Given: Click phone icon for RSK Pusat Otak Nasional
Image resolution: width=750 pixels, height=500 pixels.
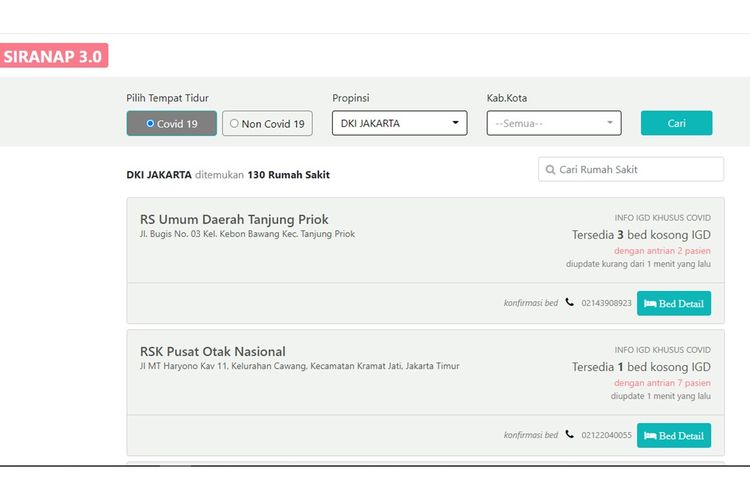Looking at the screenshot, I should [570, 435].
